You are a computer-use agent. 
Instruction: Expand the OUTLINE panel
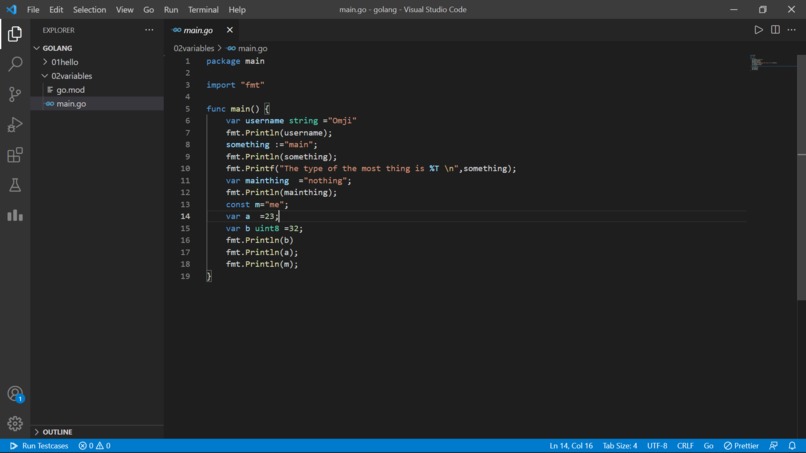97,432
